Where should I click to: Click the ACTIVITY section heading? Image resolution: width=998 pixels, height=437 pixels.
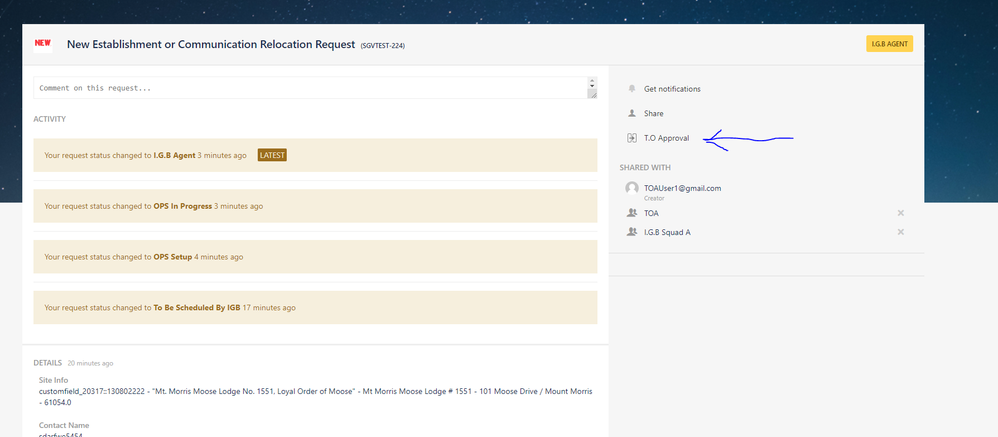50,119
